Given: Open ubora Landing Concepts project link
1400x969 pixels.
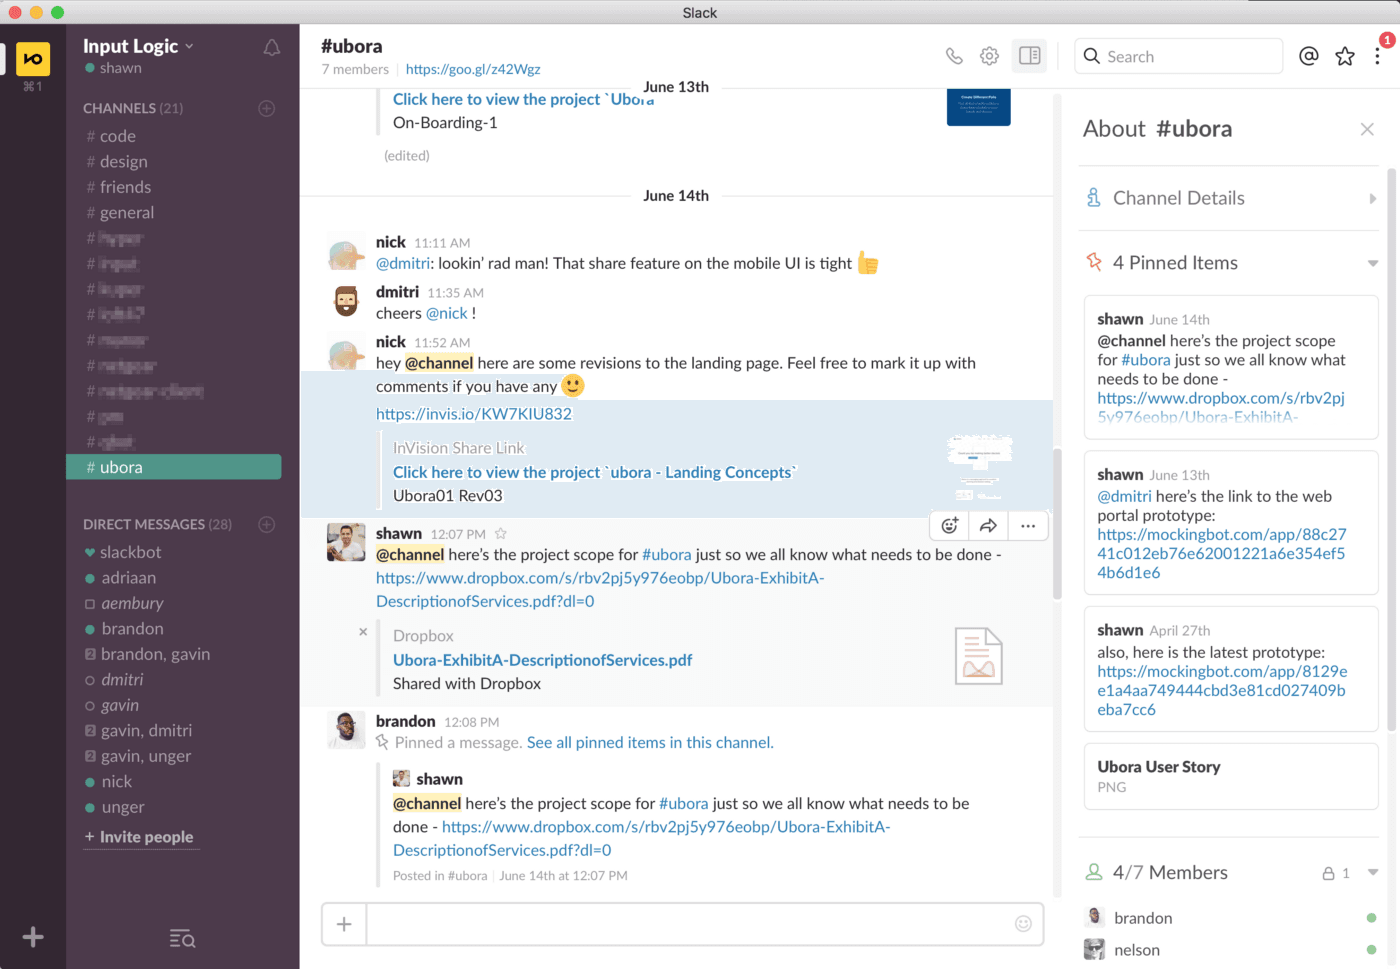Looking at the screenshot, I should (x=594, y=472).
